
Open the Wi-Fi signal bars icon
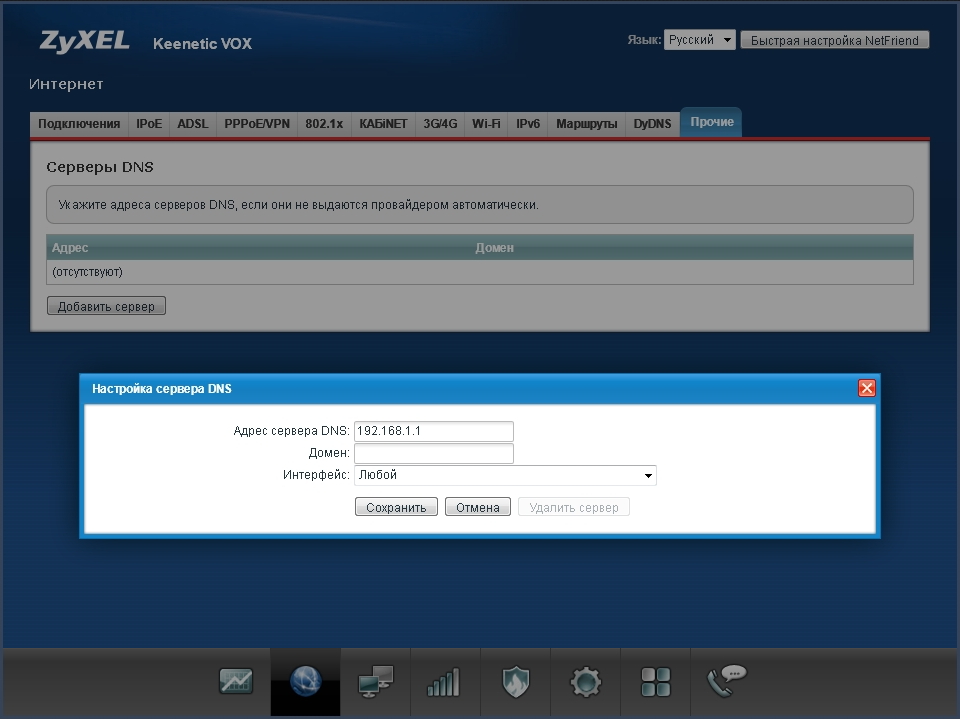click(444, 682)
